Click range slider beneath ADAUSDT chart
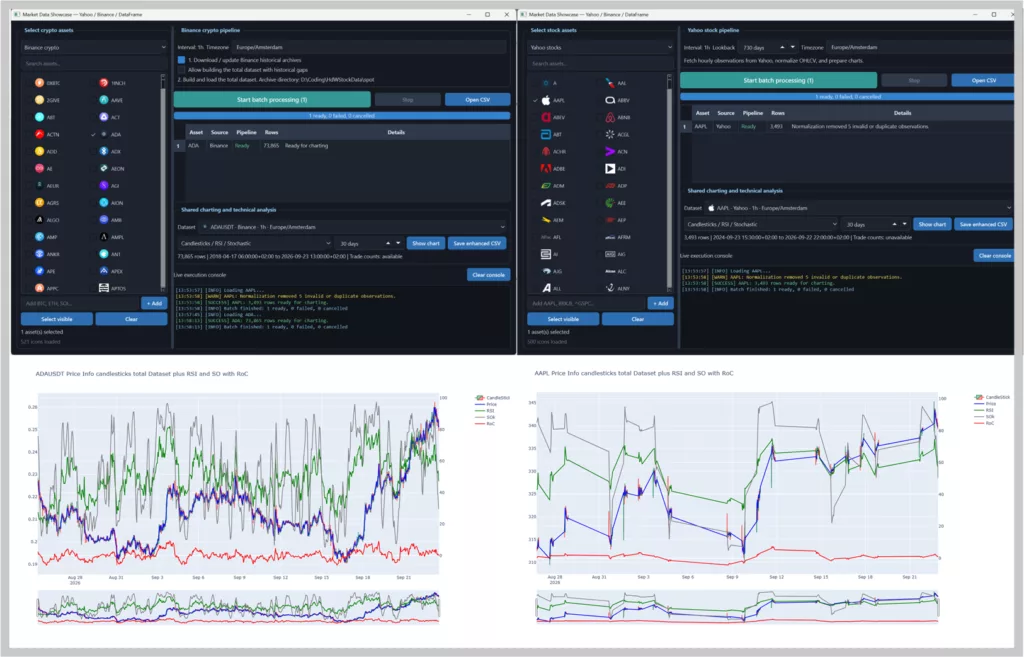1024x657 pixels. 238,607
